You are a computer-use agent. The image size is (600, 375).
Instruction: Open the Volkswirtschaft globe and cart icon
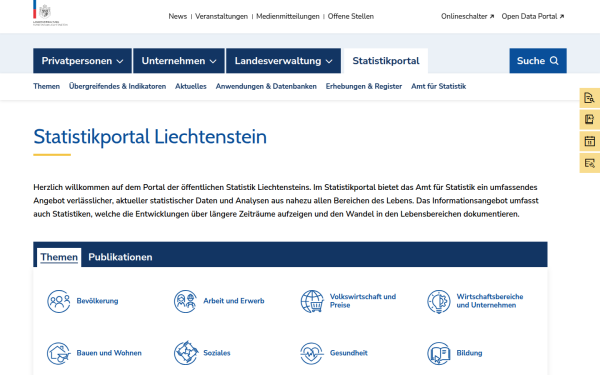pos(312,301)
